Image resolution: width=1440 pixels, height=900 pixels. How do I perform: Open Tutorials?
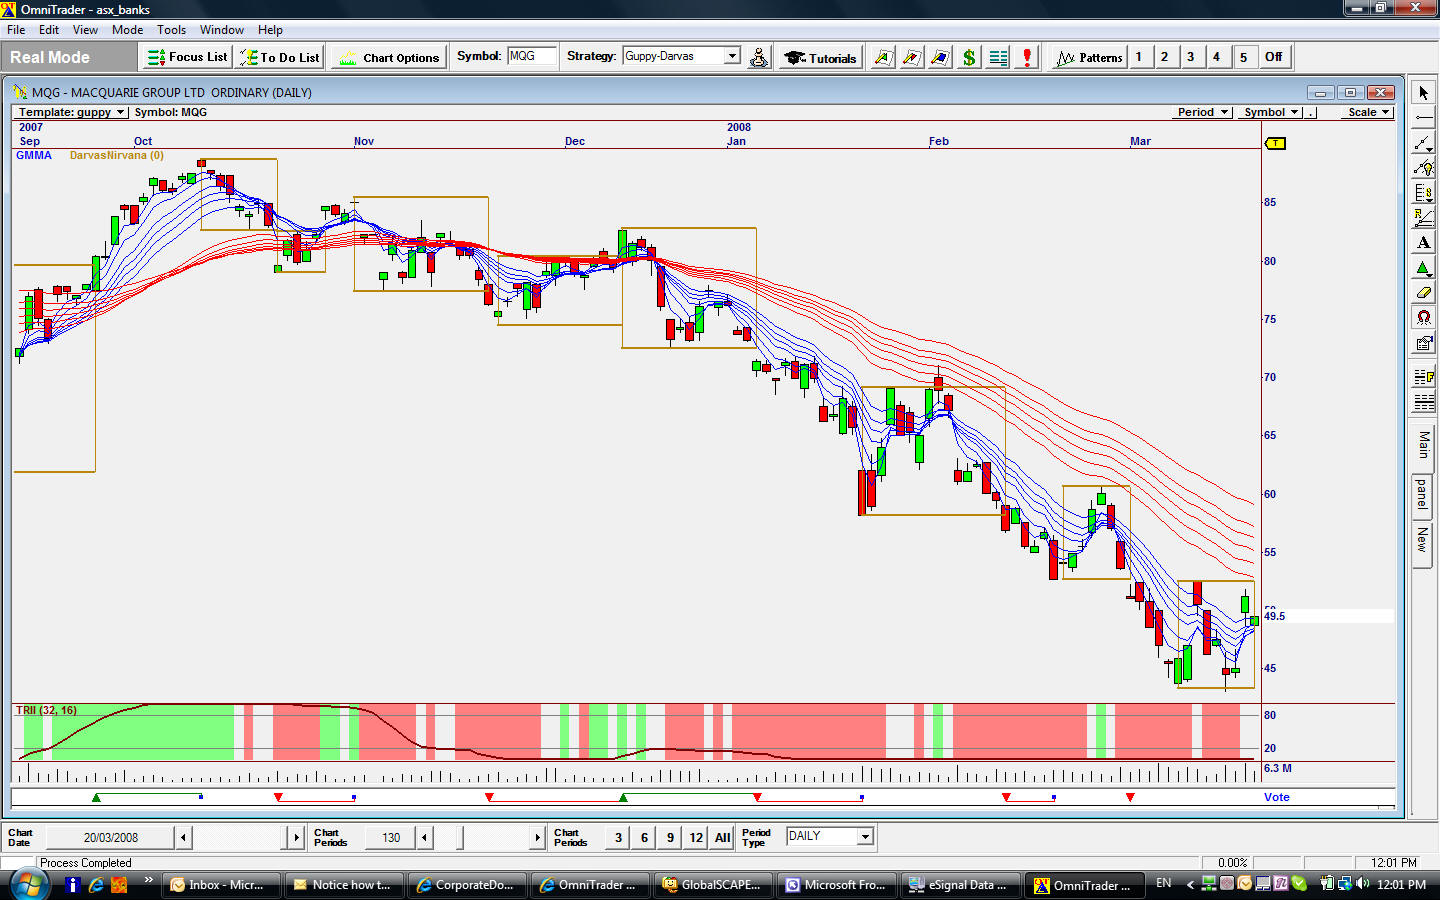tap(820, 57)
